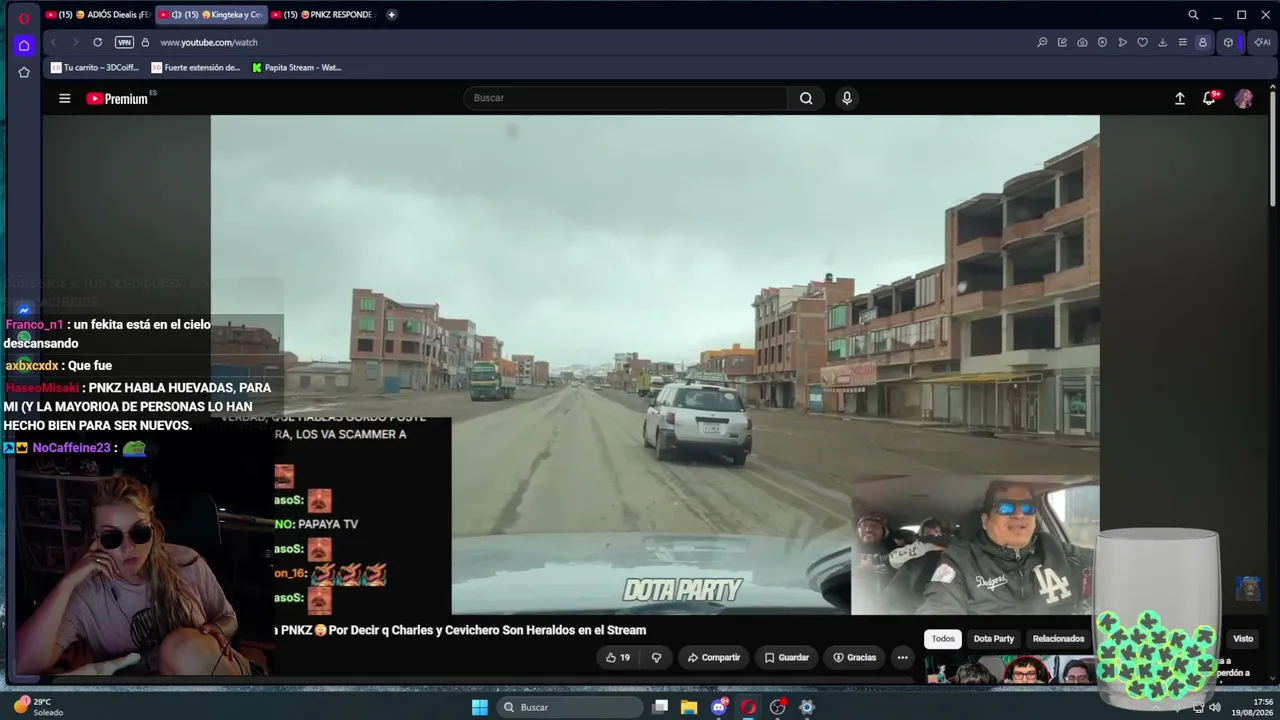
Task: Add page to bookmarks heart icon
Action: pos(1142,42)
